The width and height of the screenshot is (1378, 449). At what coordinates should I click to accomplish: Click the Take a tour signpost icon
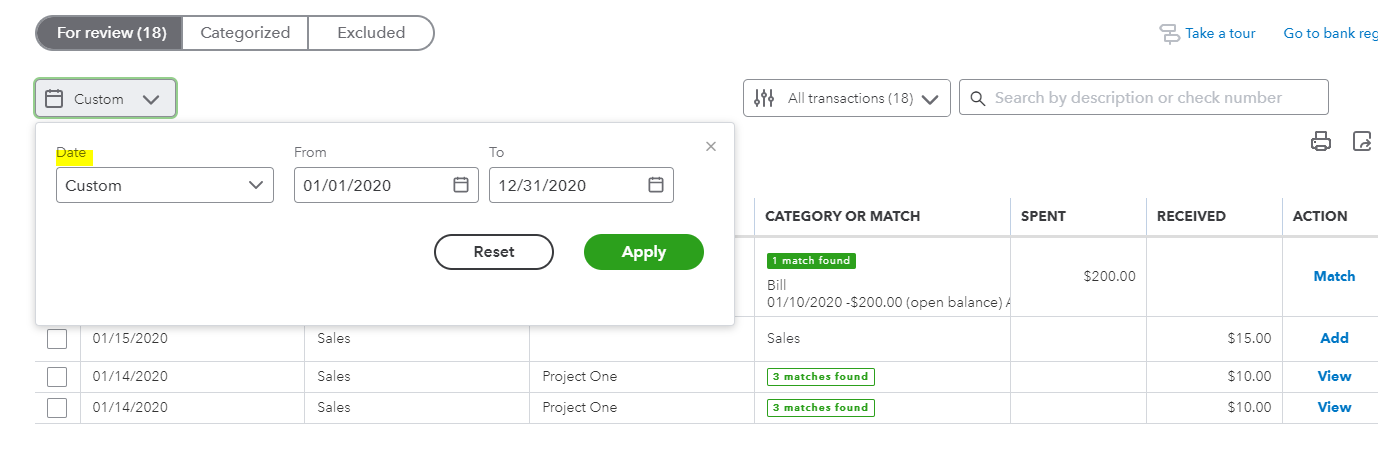pyautogui.click(x=1169, y=33)
